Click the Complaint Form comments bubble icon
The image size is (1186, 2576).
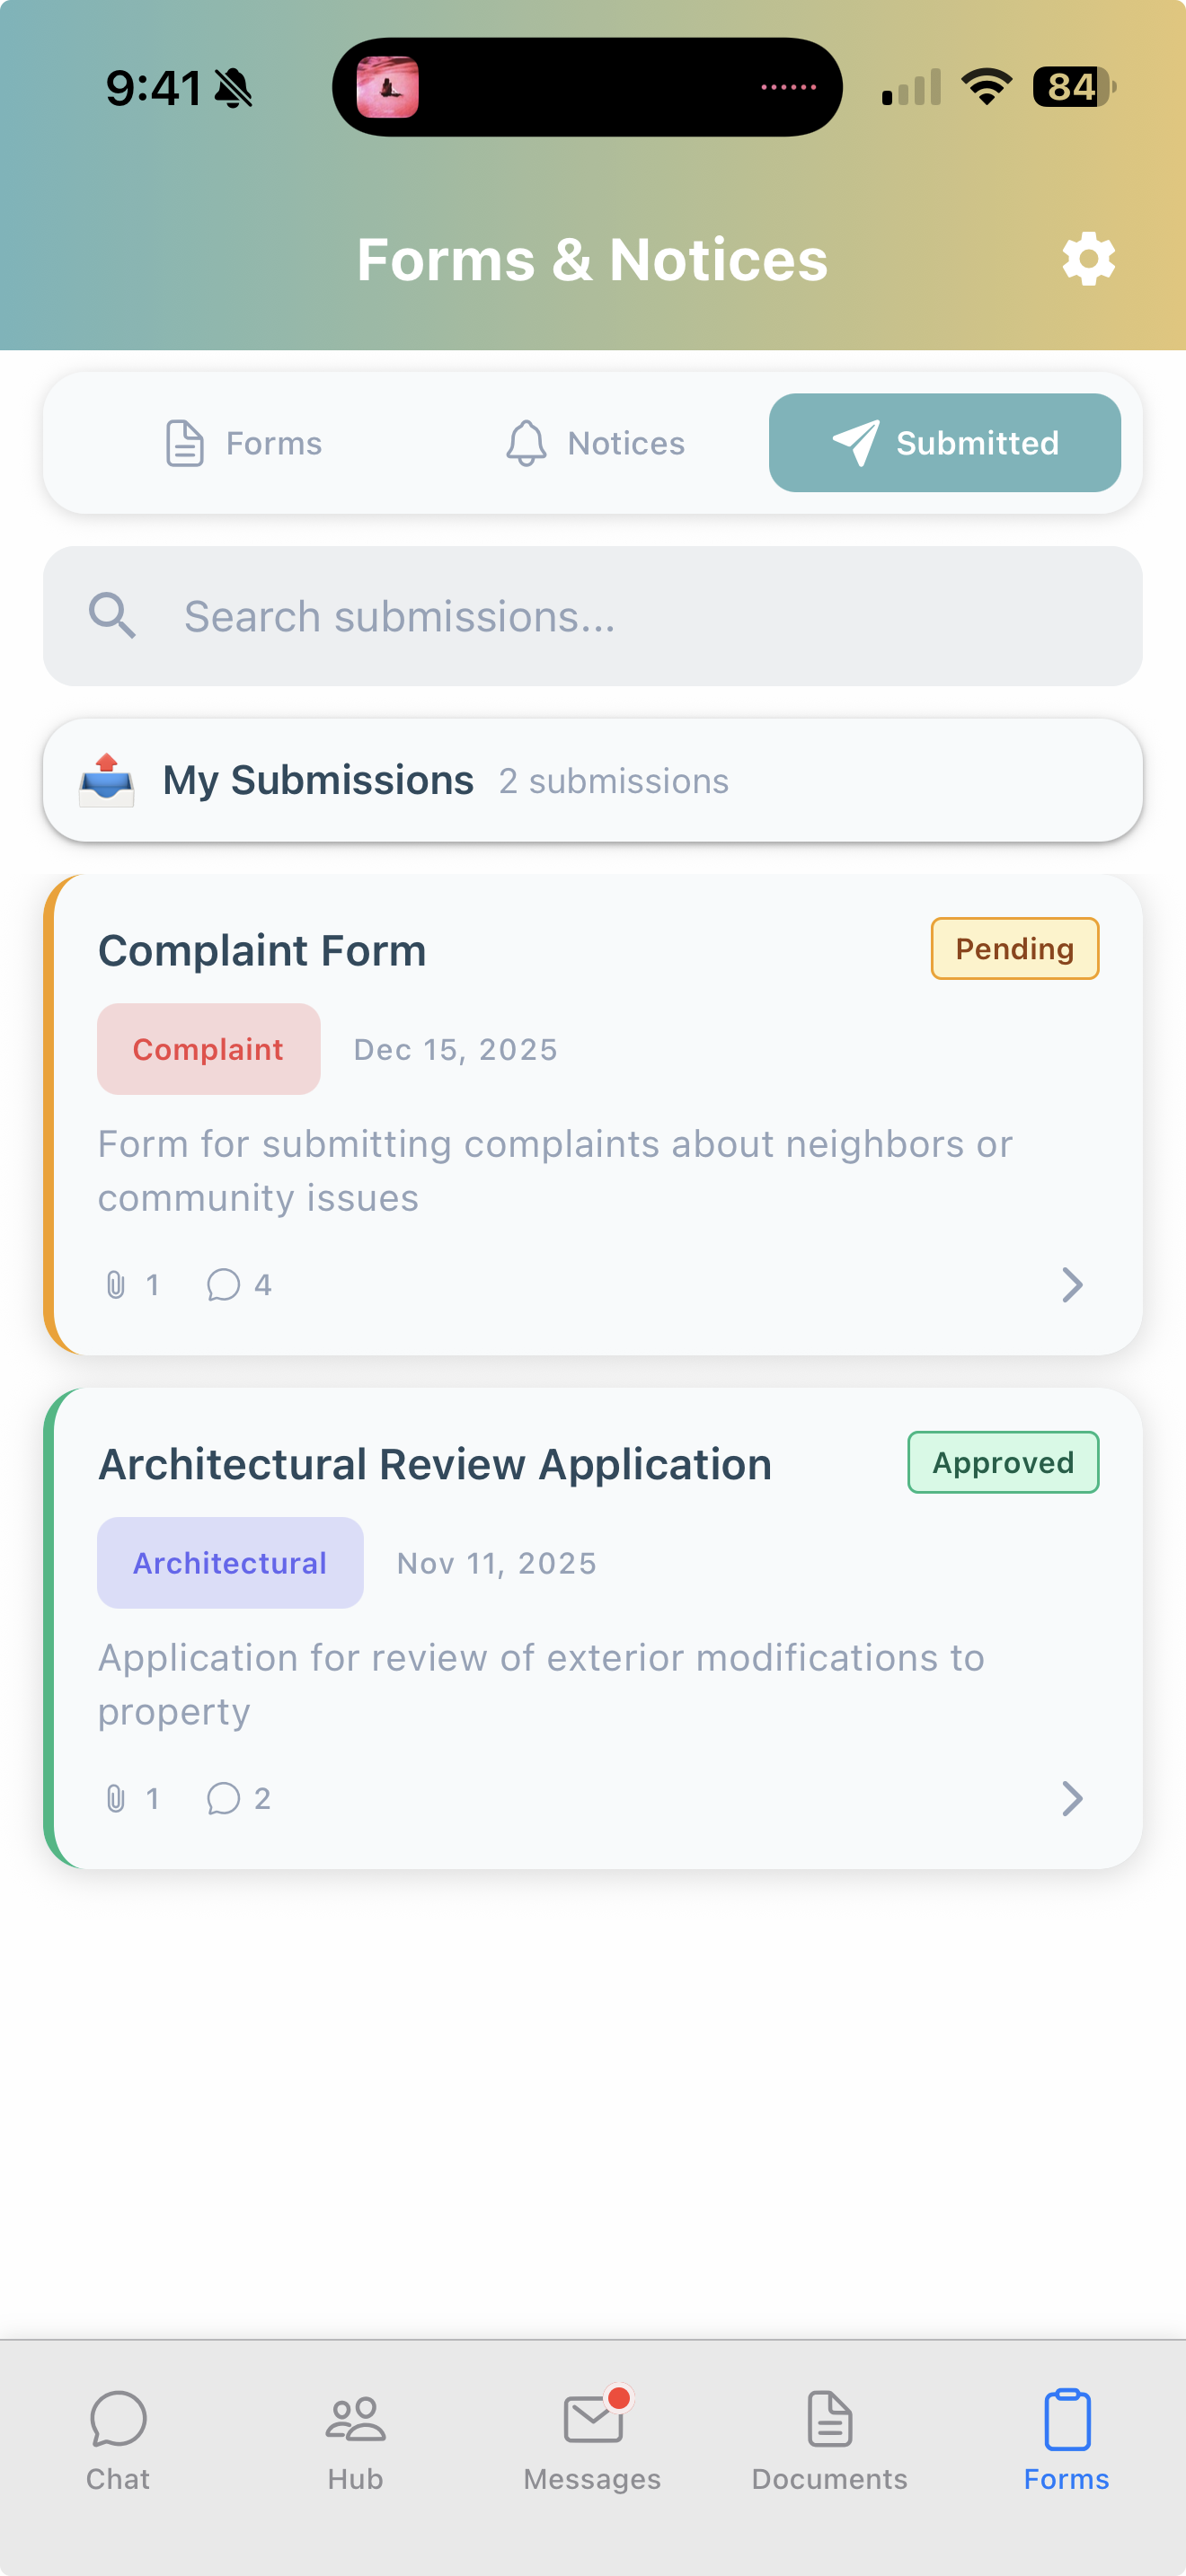pyautogui.click(x=223, y=1285)
